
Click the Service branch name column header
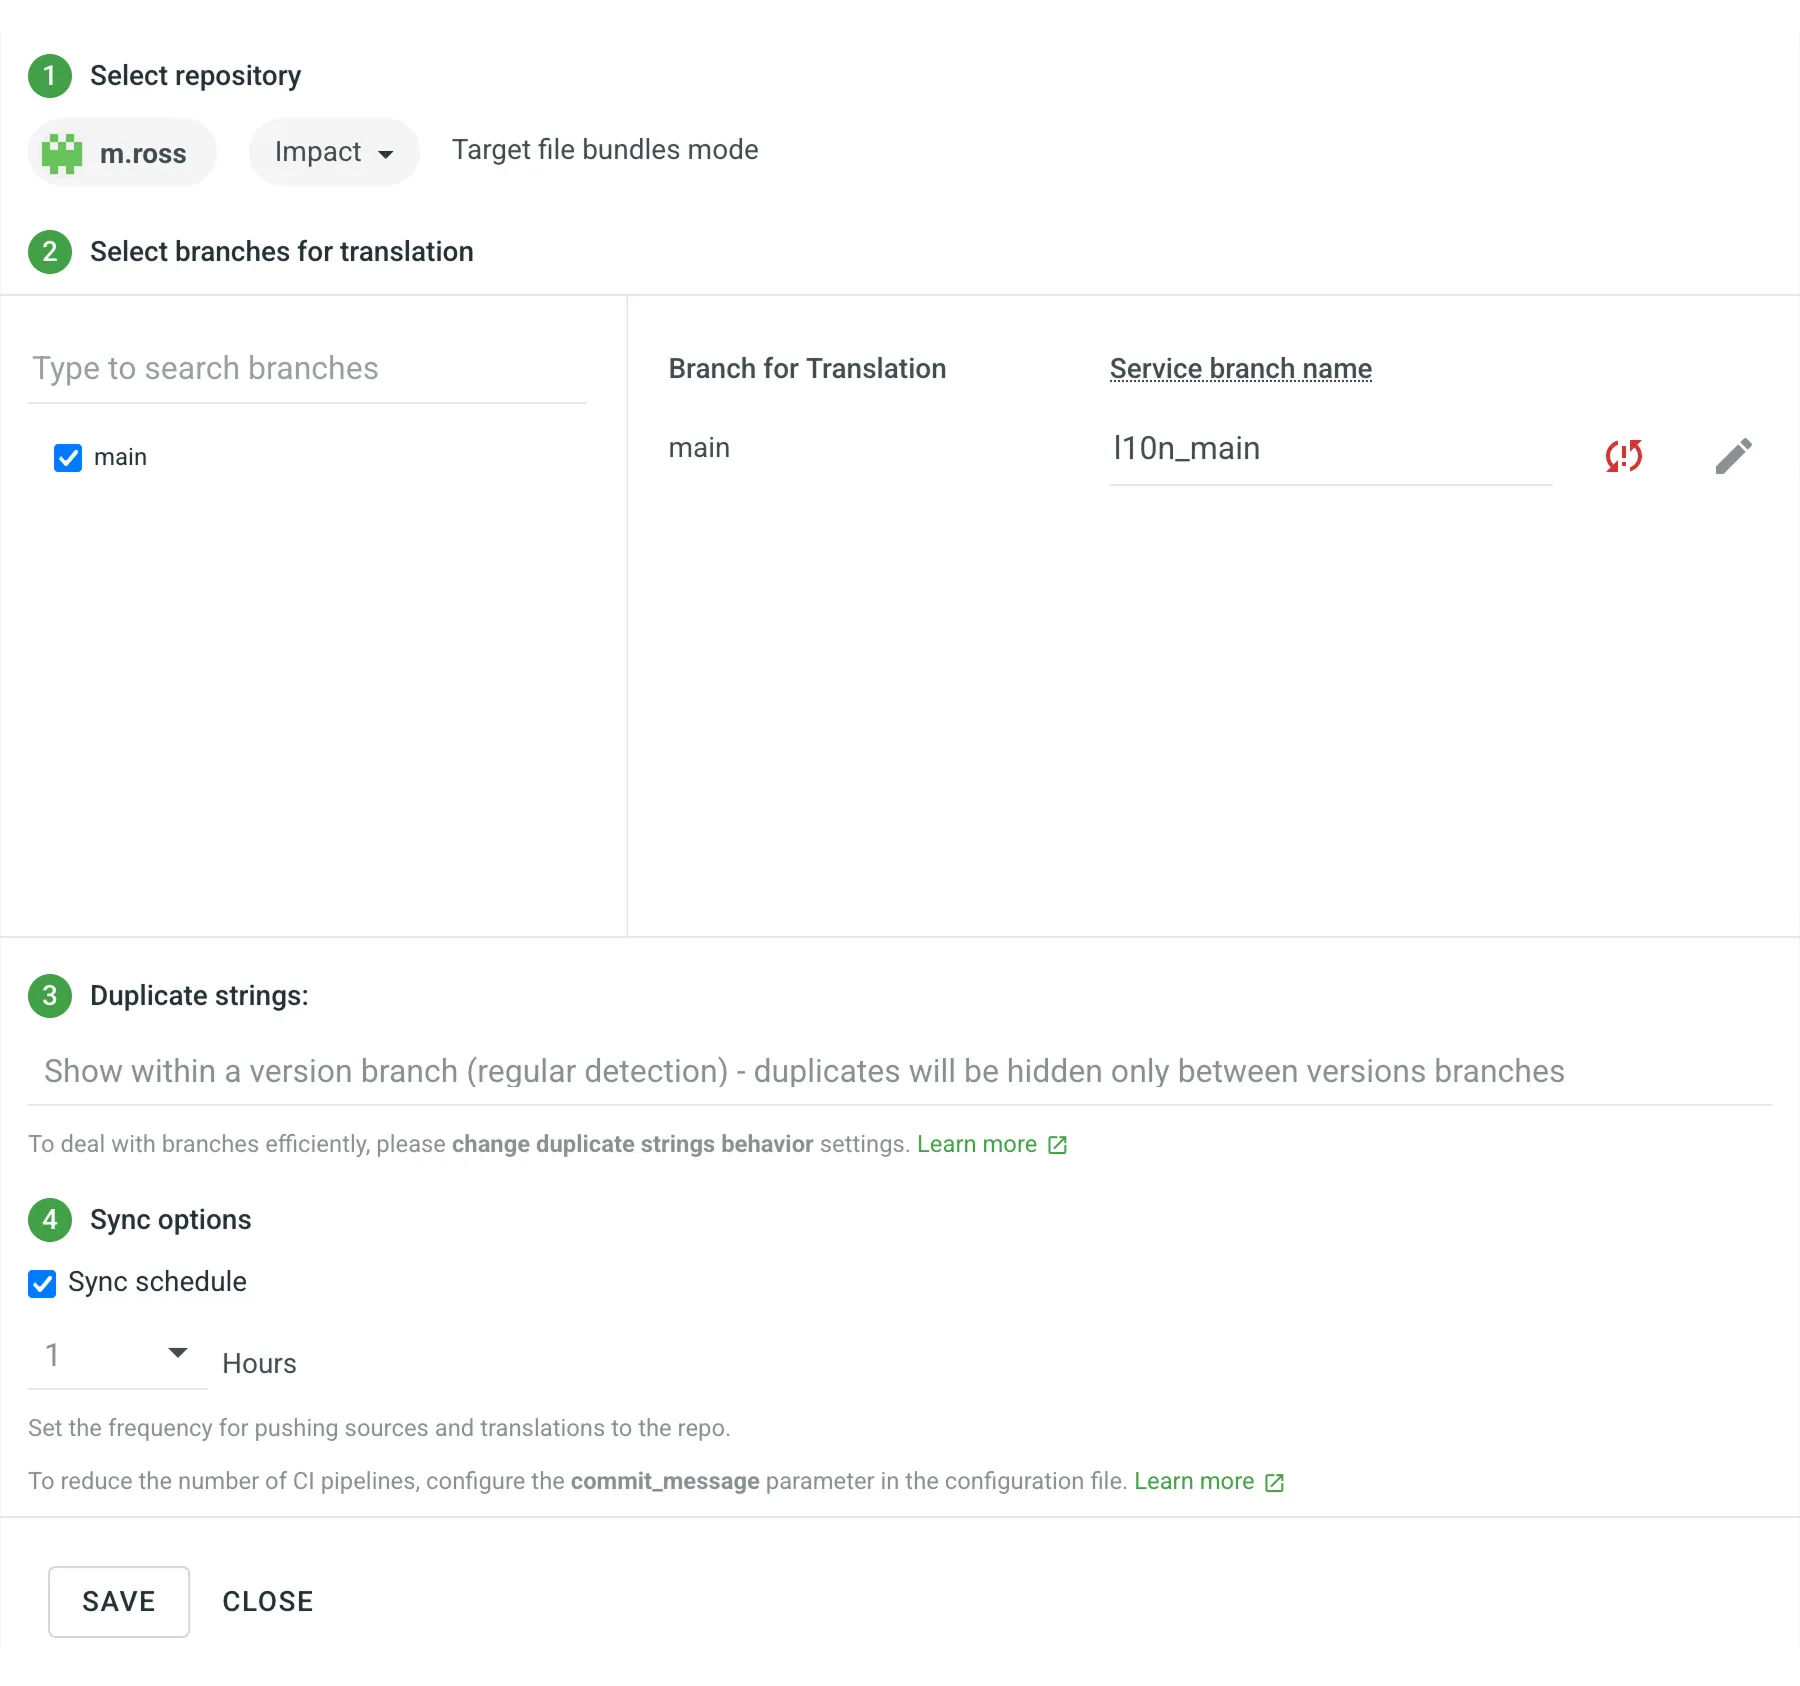click(x=1240, y=368)
